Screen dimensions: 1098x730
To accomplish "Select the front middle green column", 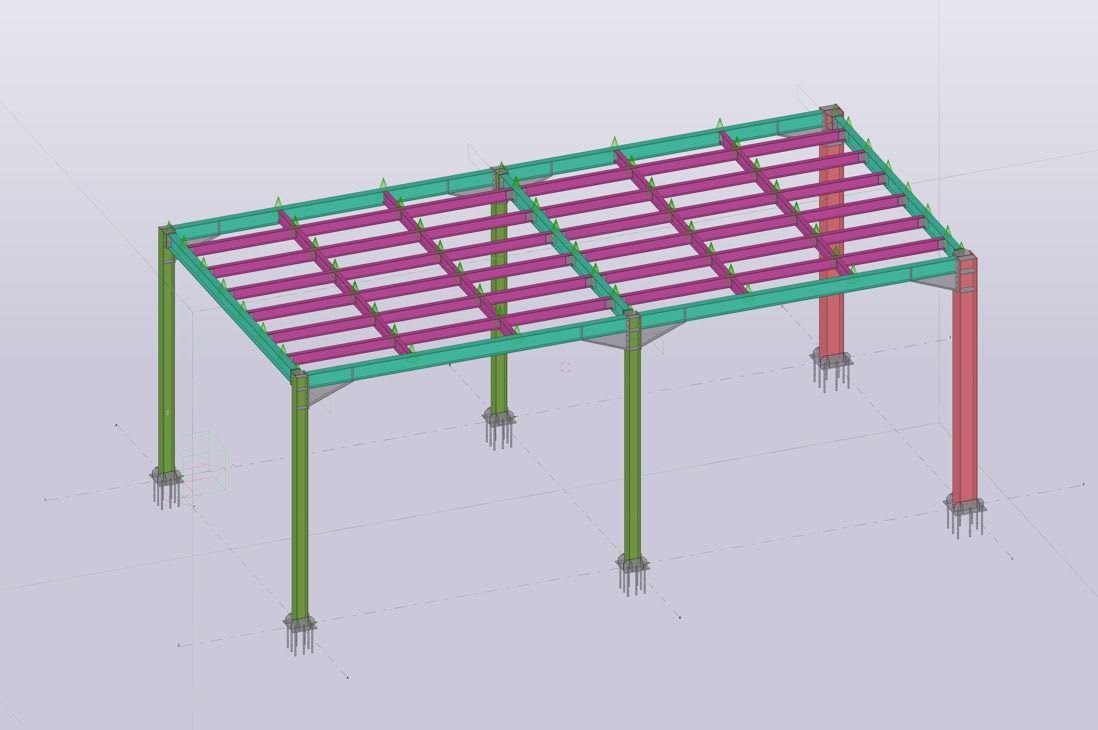I will [632, 439].
